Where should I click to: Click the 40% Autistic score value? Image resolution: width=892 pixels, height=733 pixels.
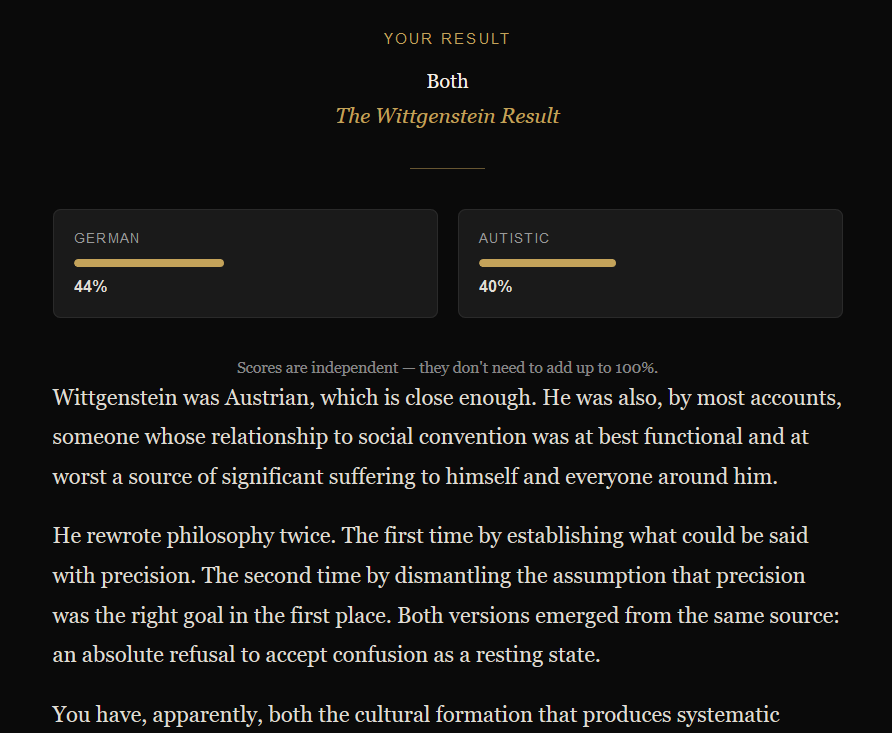495,286
